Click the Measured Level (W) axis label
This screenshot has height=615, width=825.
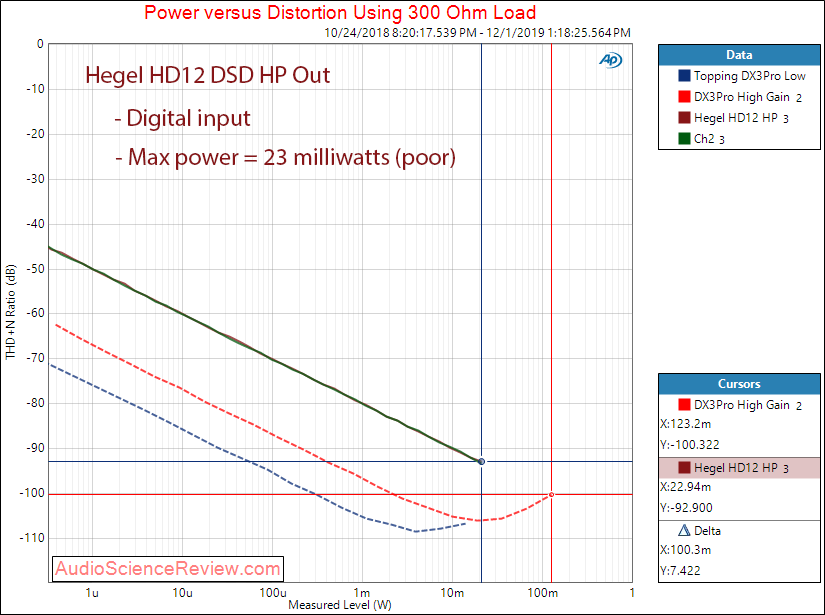coord(340,605)
